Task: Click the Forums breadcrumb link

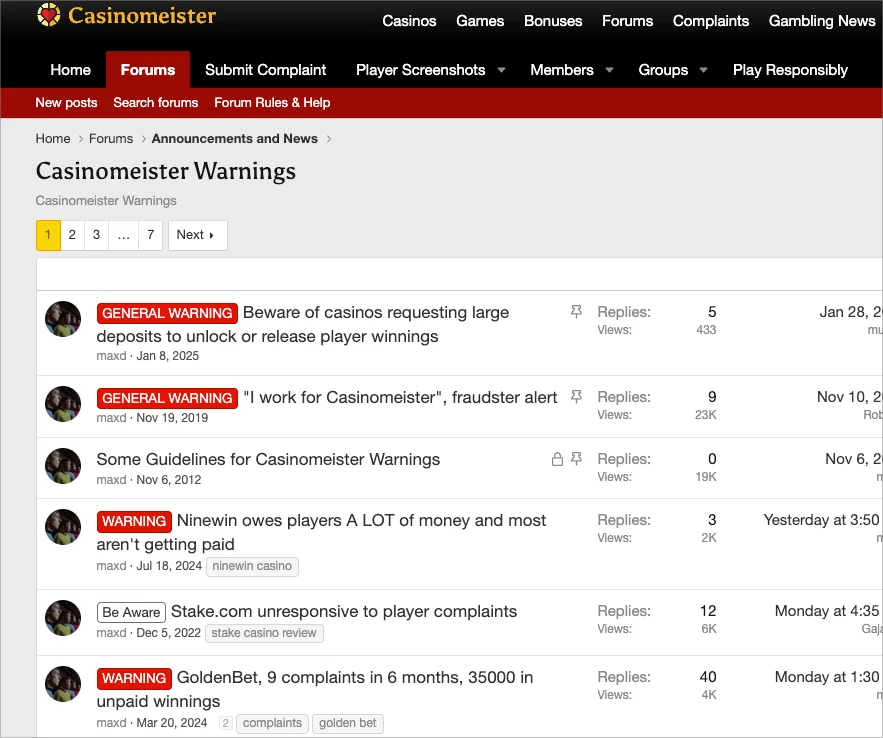Action: coord(111,138)
